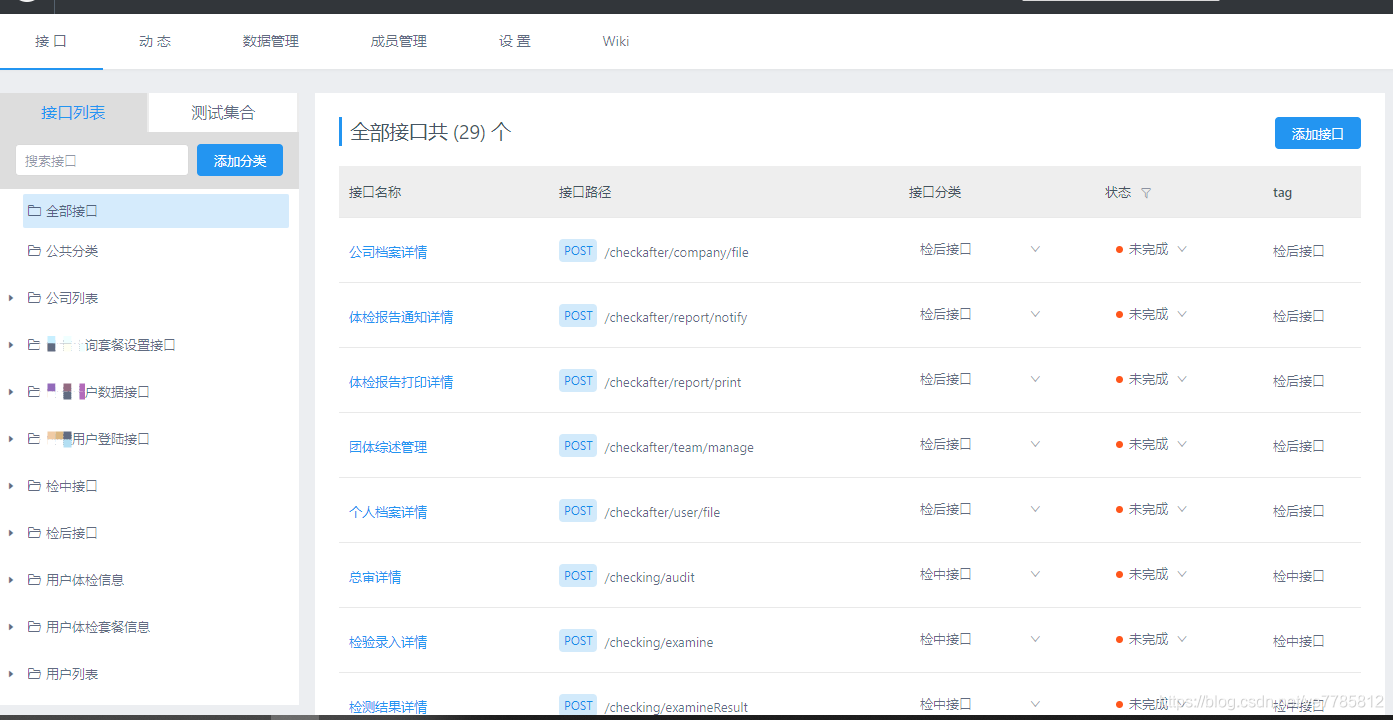
Task: Open the 公司档案详情 interface link
Action: pyautogui.click(x=388, y=252)
